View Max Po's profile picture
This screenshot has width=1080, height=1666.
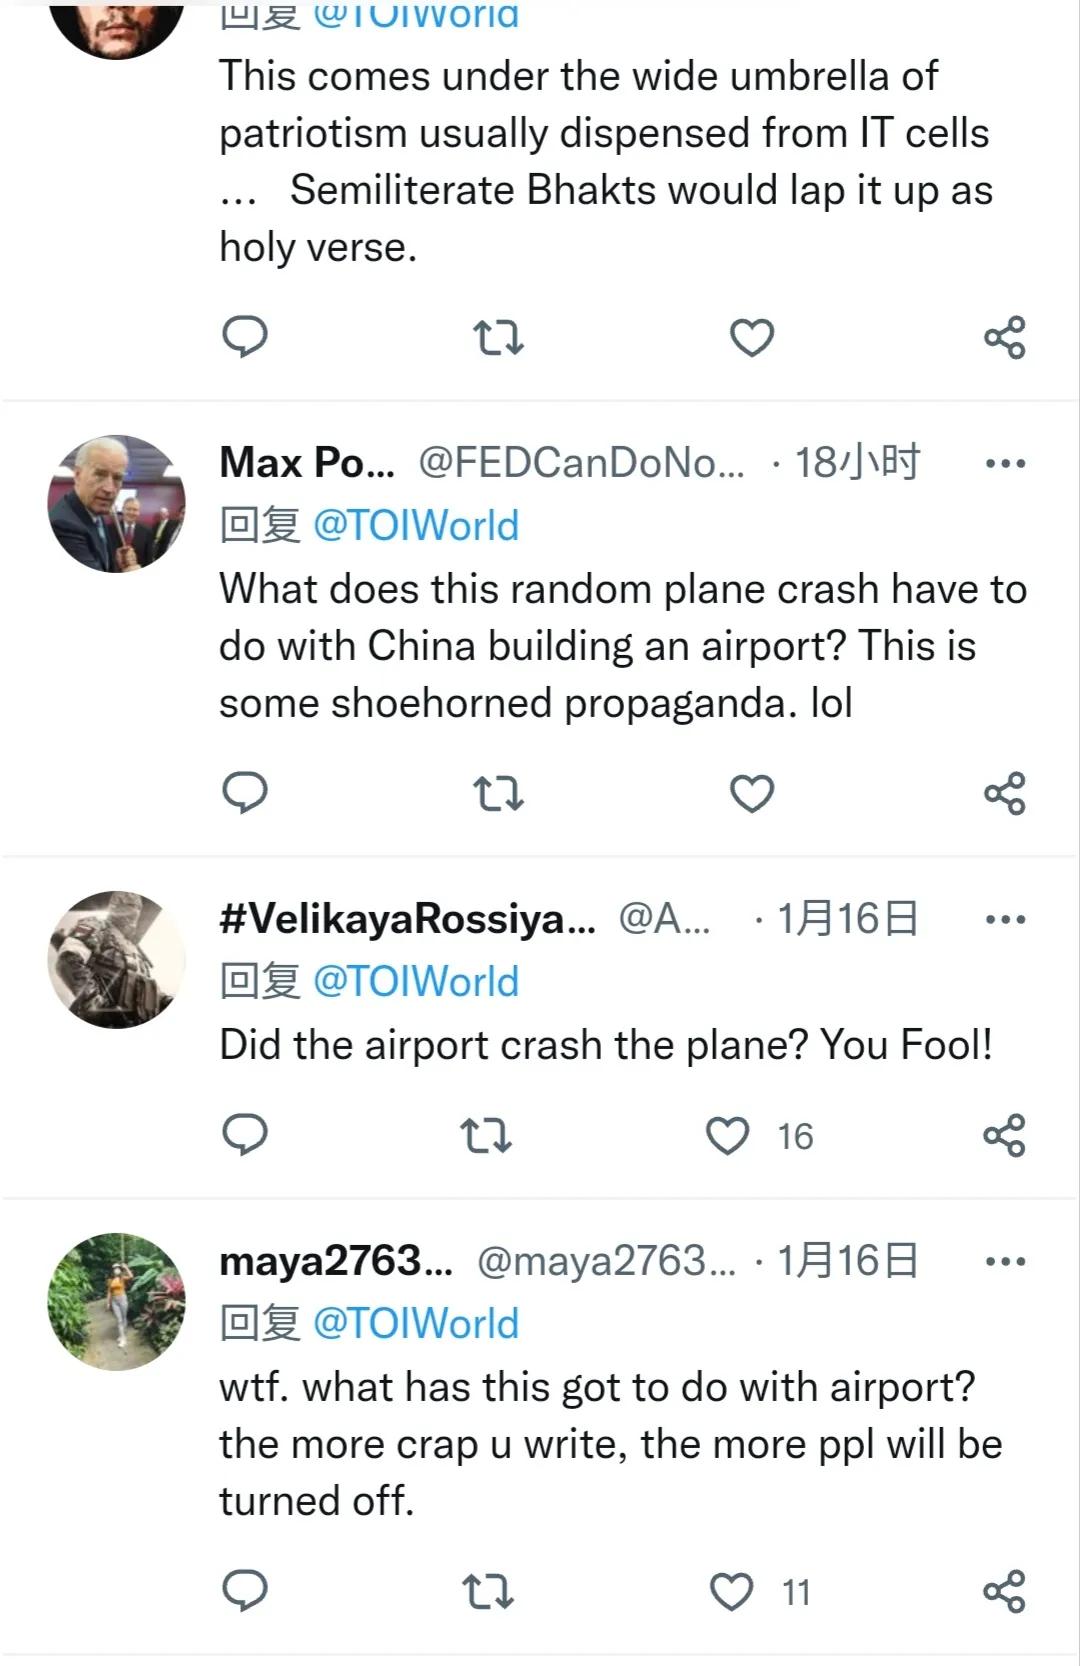click(117, 504)
